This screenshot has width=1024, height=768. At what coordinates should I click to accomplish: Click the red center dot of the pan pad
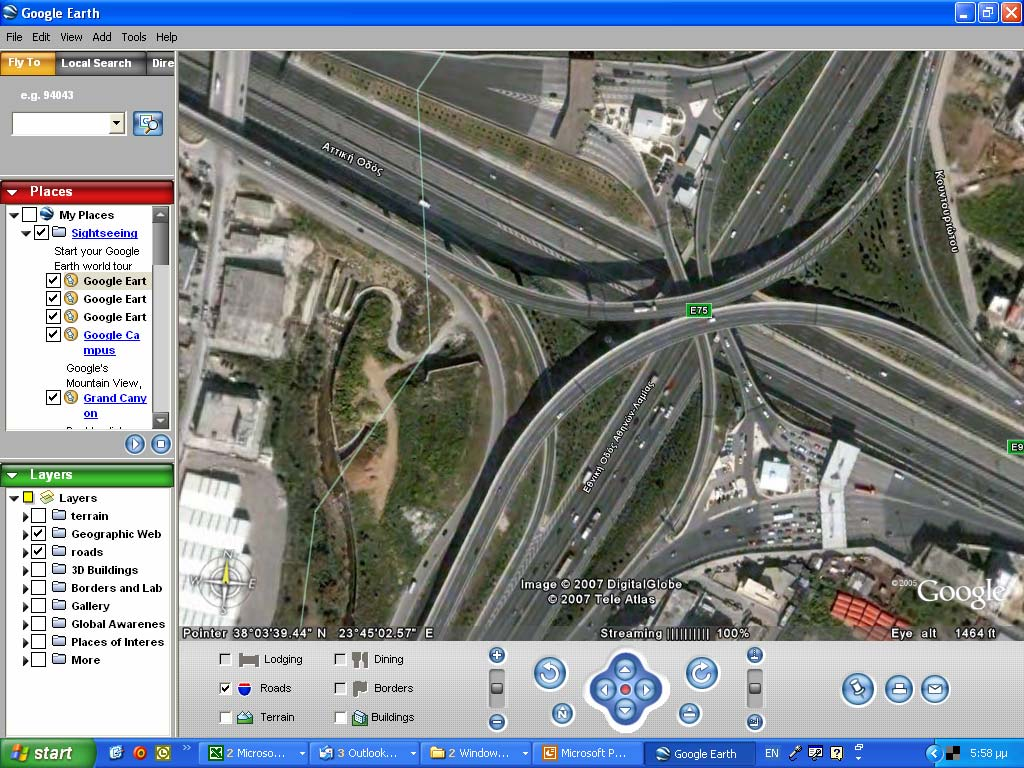tap(625, 690)
